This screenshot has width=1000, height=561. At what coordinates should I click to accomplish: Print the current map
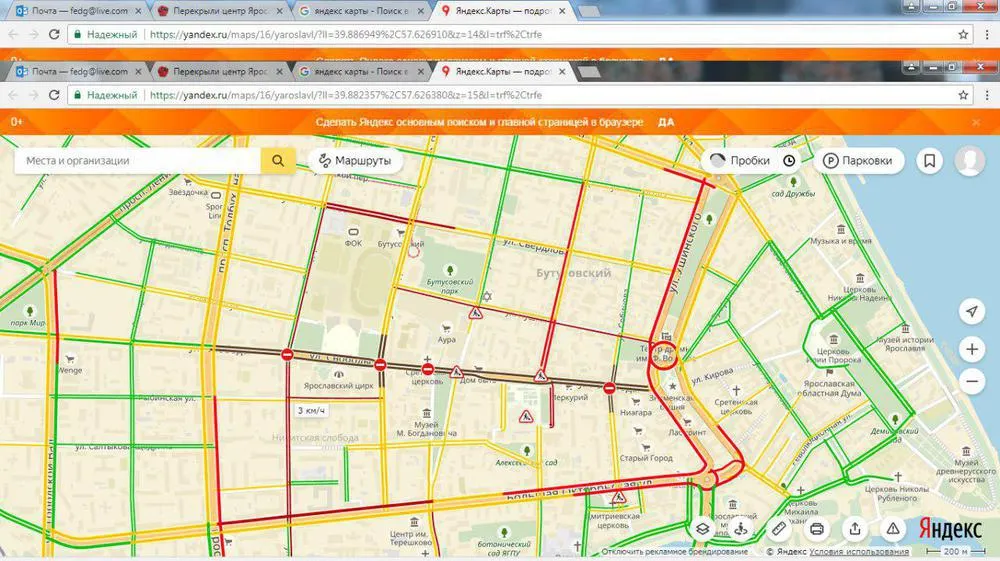click(817, 528)
